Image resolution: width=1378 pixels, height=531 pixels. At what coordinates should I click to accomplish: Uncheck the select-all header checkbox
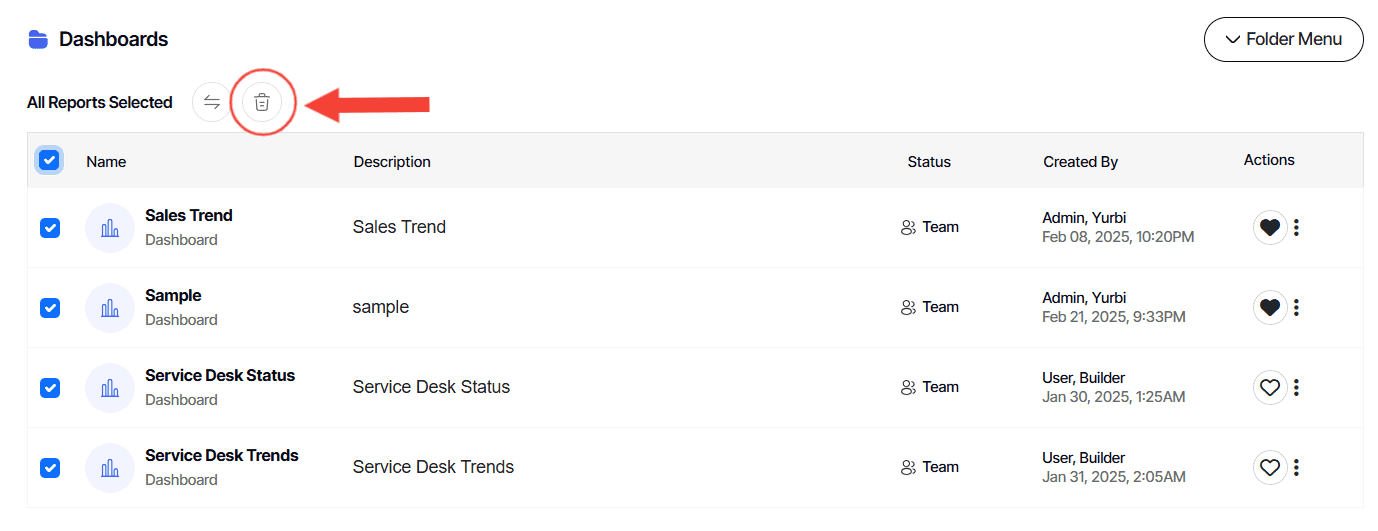pos(49,160)
